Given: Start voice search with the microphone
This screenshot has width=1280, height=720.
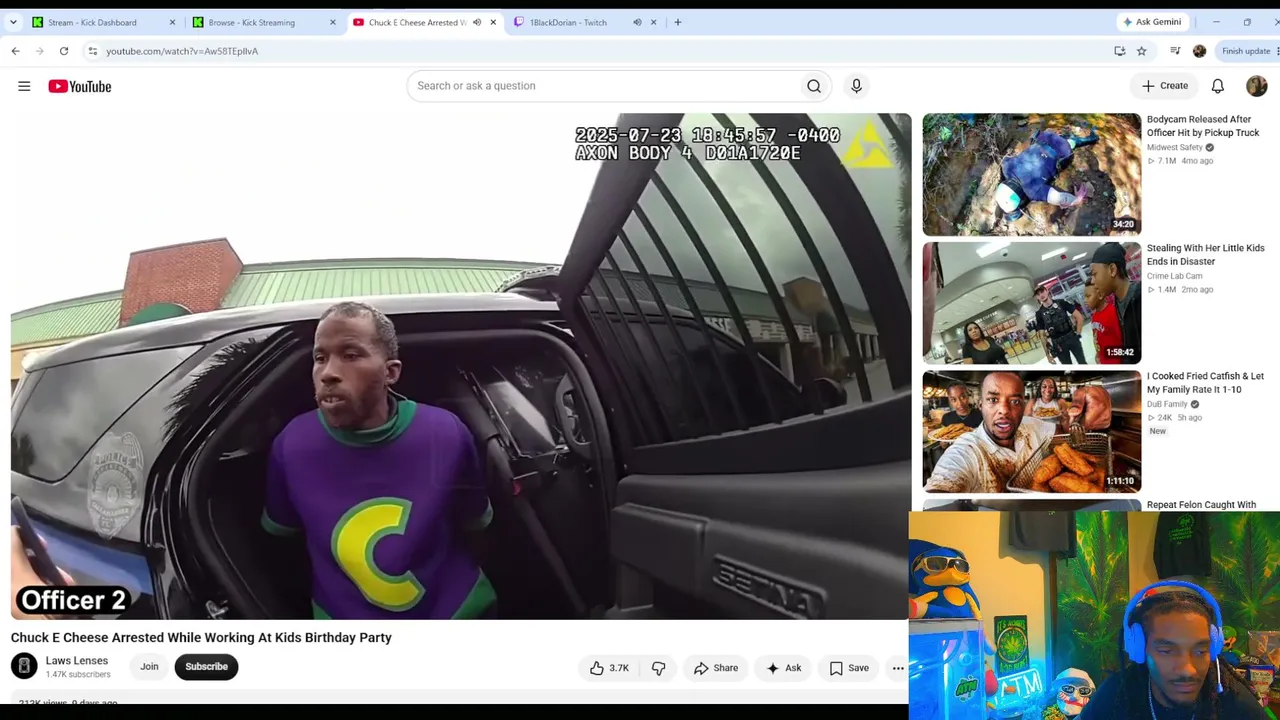Looking at the screenshot, I should pos(856,86).
